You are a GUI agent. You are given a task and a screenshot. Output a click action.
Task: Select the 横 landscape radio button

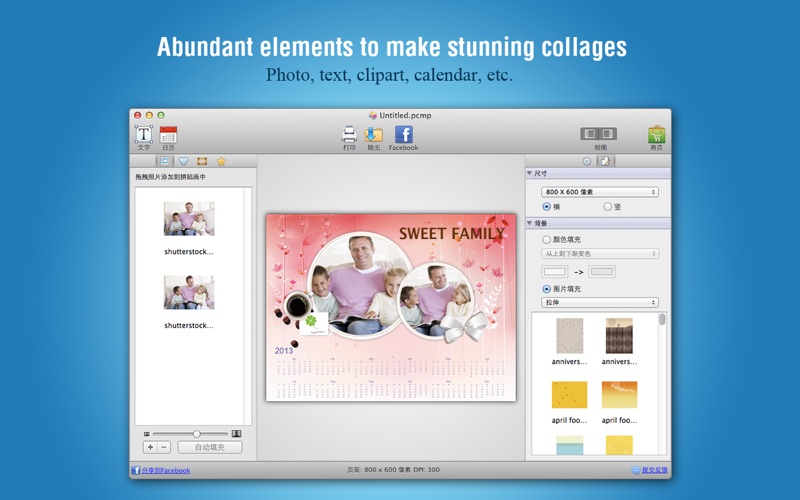[x=546, y=206]
